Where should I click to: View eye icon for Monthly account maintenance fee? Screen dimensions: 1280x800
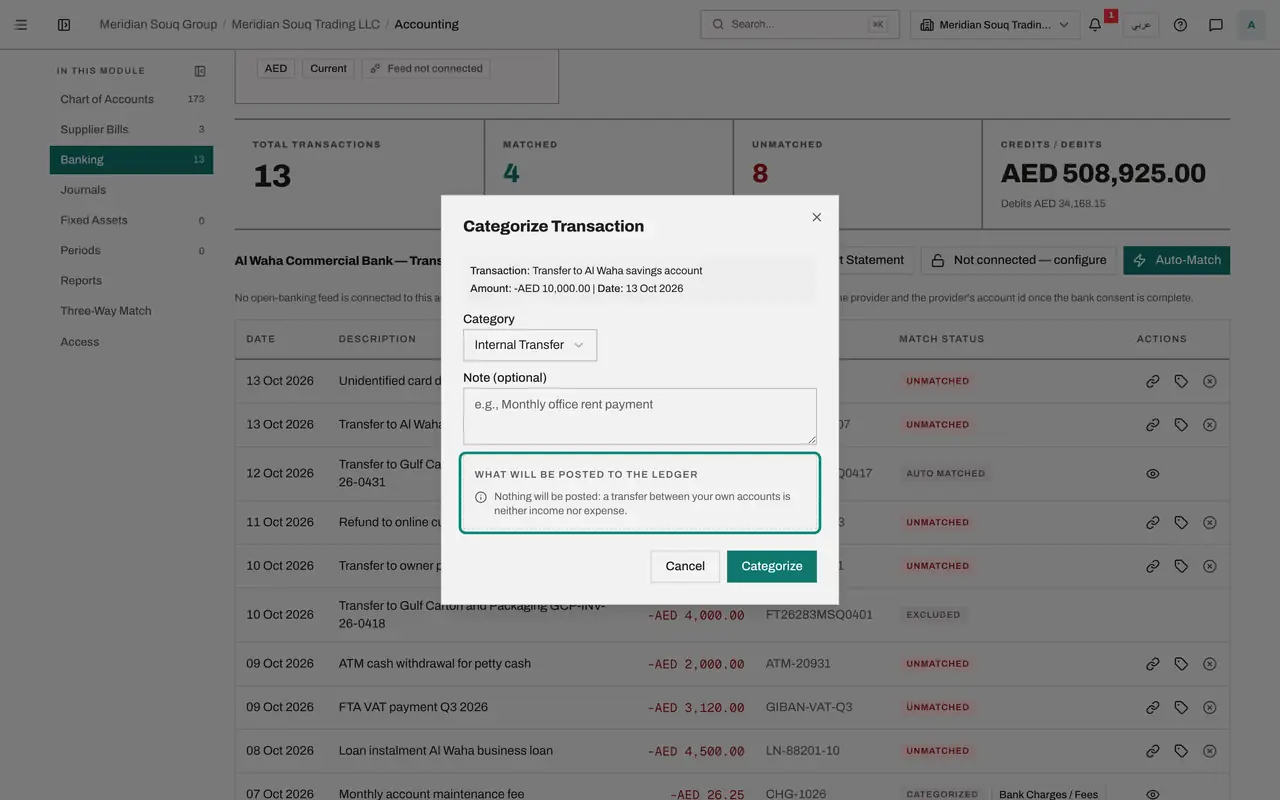coord(1153,794)
